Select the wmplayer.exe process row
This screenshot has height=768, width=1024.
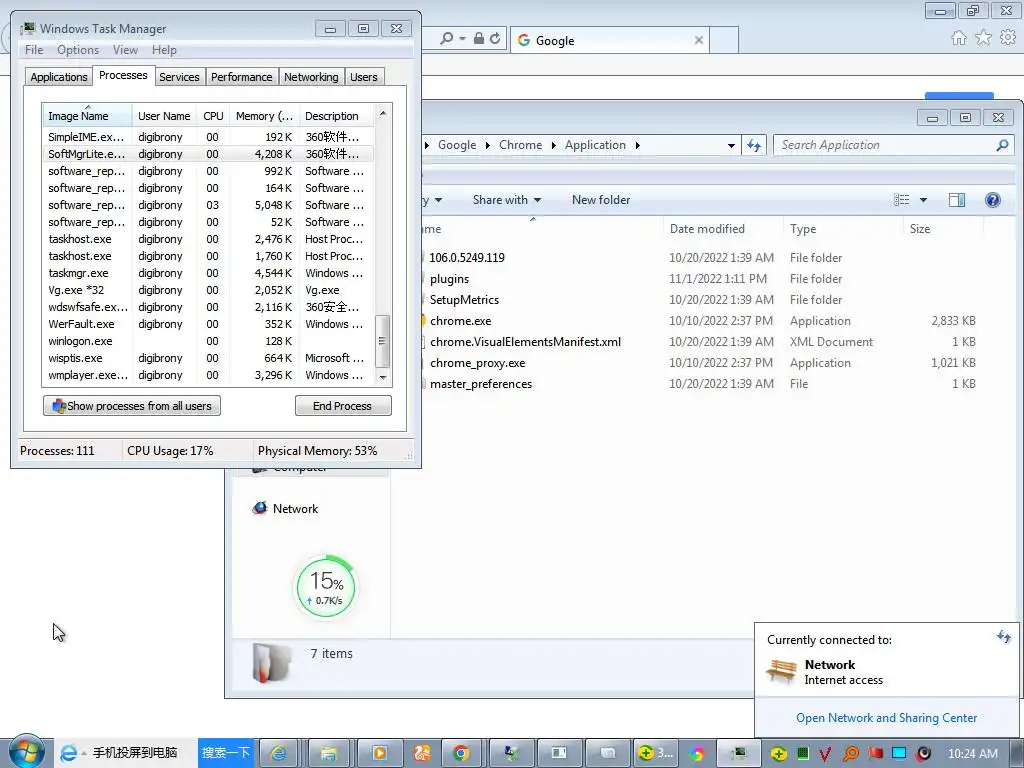click(x=208, y=375)
